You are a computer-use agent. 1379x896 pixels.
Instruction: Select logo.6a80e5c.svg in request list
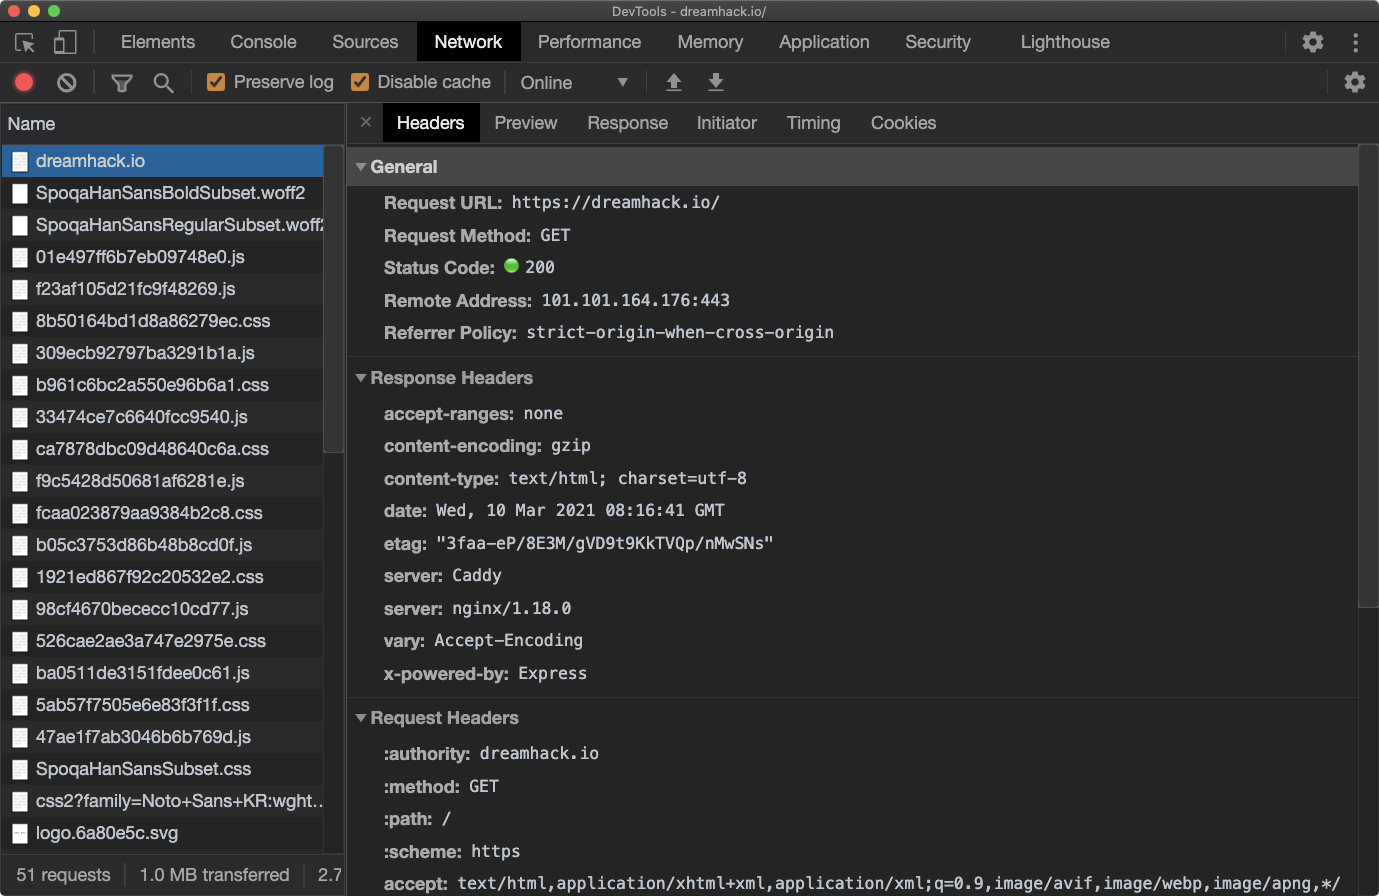tap(107, 833)
